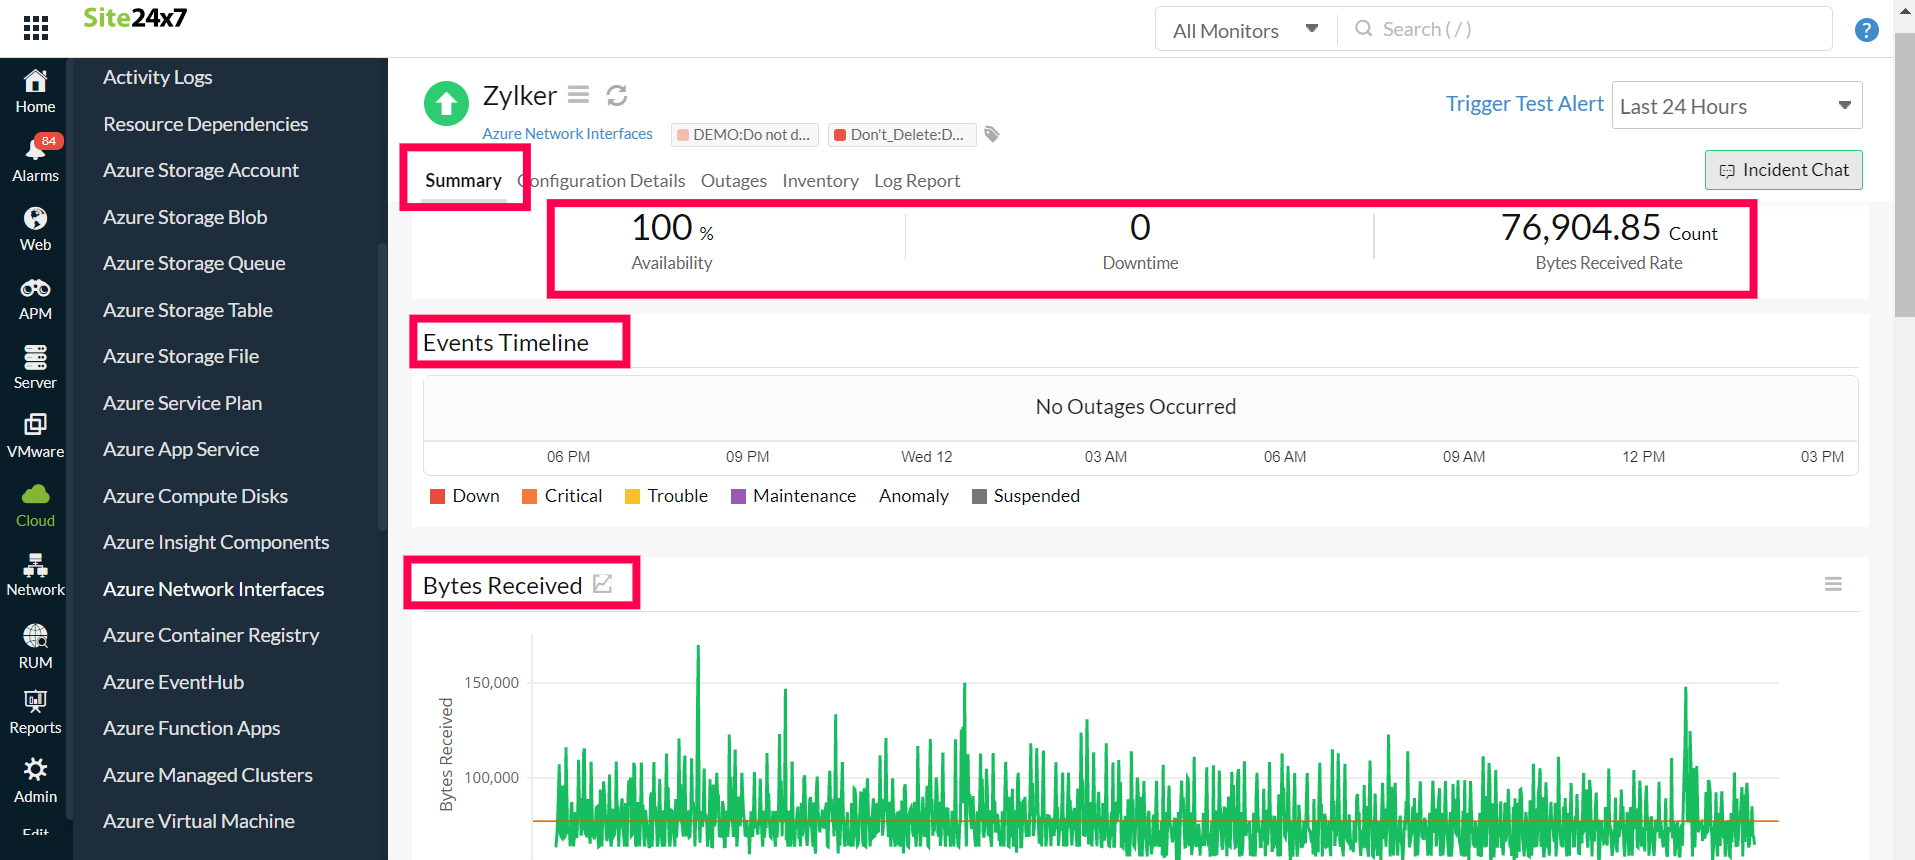The image size is (1915, 860).
Task: Open Bytes Received chart options menu
Action: (1833, 584)
